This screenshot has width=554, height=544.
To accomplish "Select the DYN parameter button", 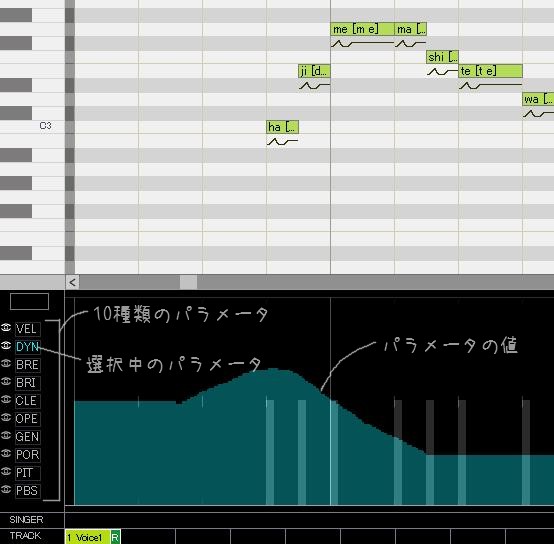I will 28,347.
